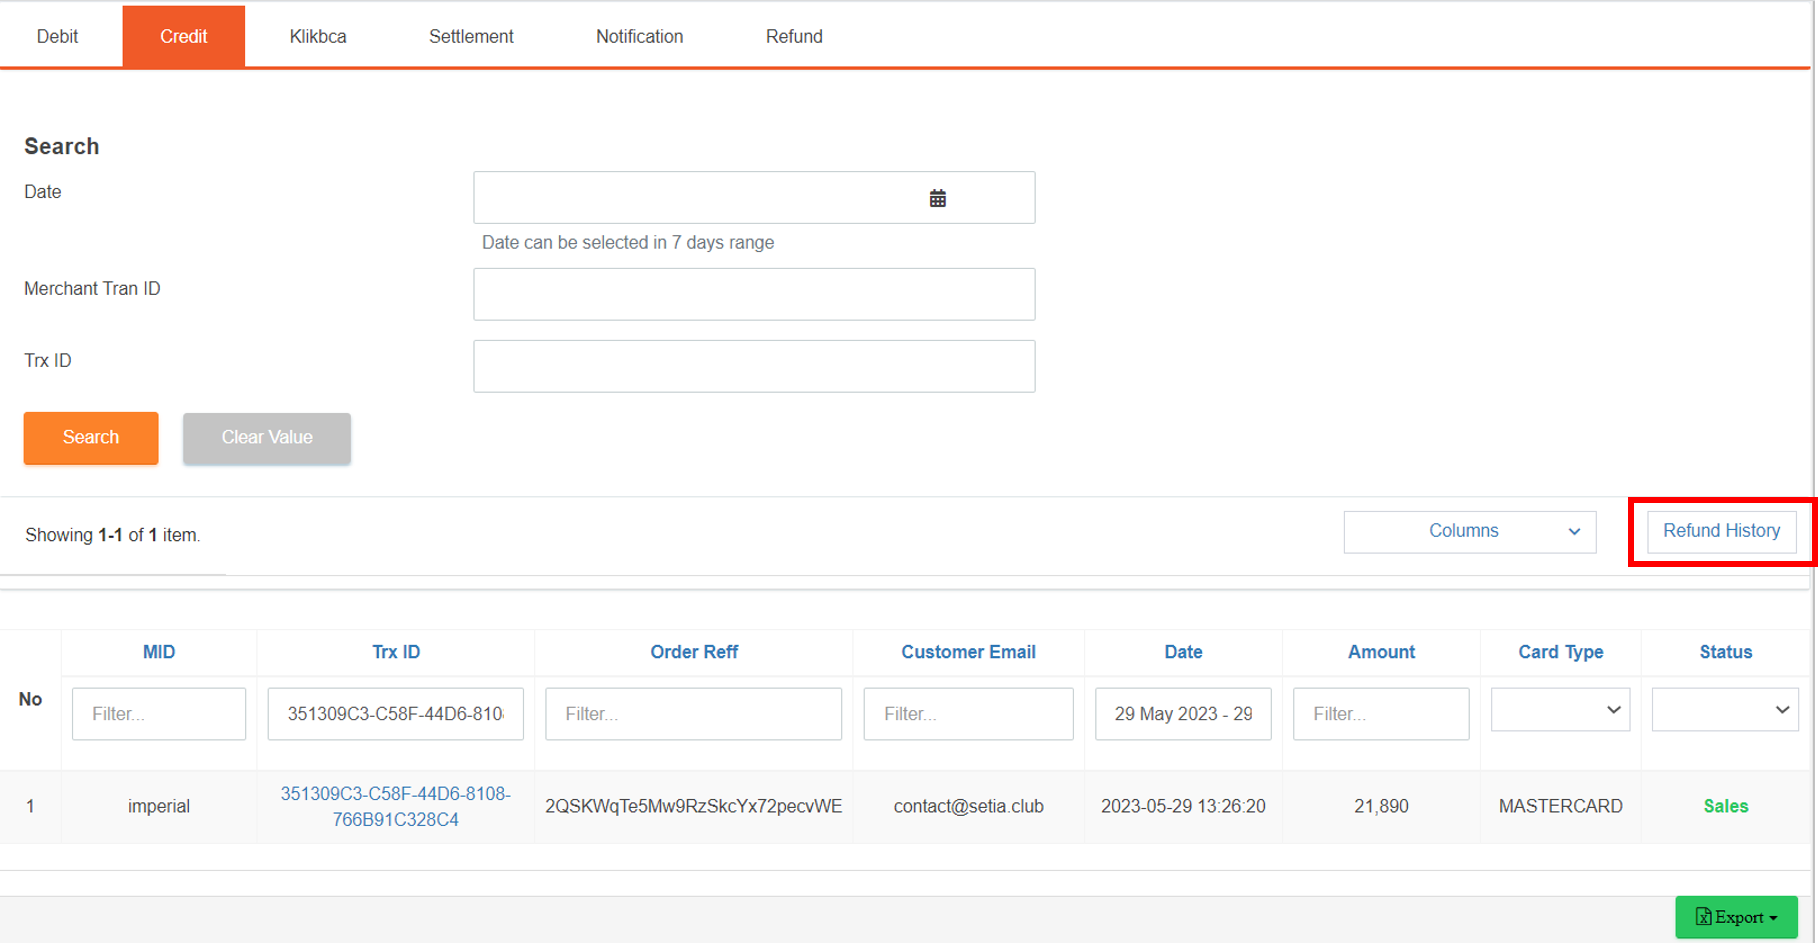Click the calendar icon in Date field
The image size is (1818, 943).
click(x=937, y=198)
